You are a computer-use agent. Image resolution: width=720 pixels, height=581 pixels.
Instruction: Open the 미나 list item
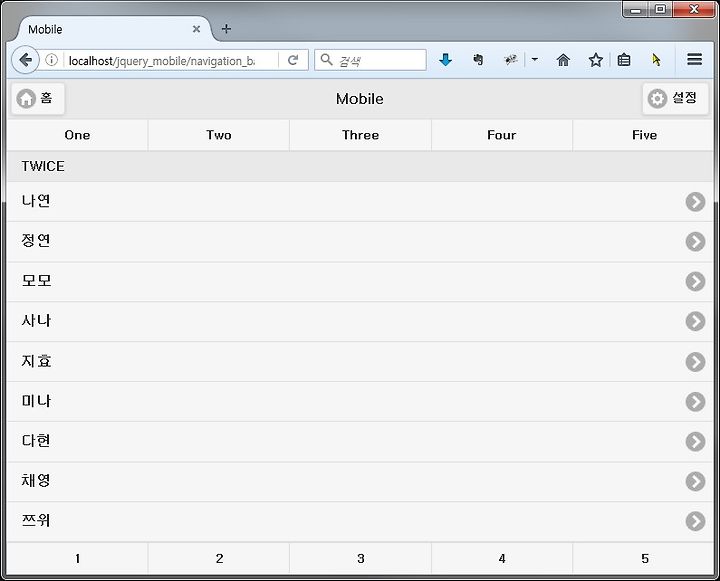pos(360,401)
